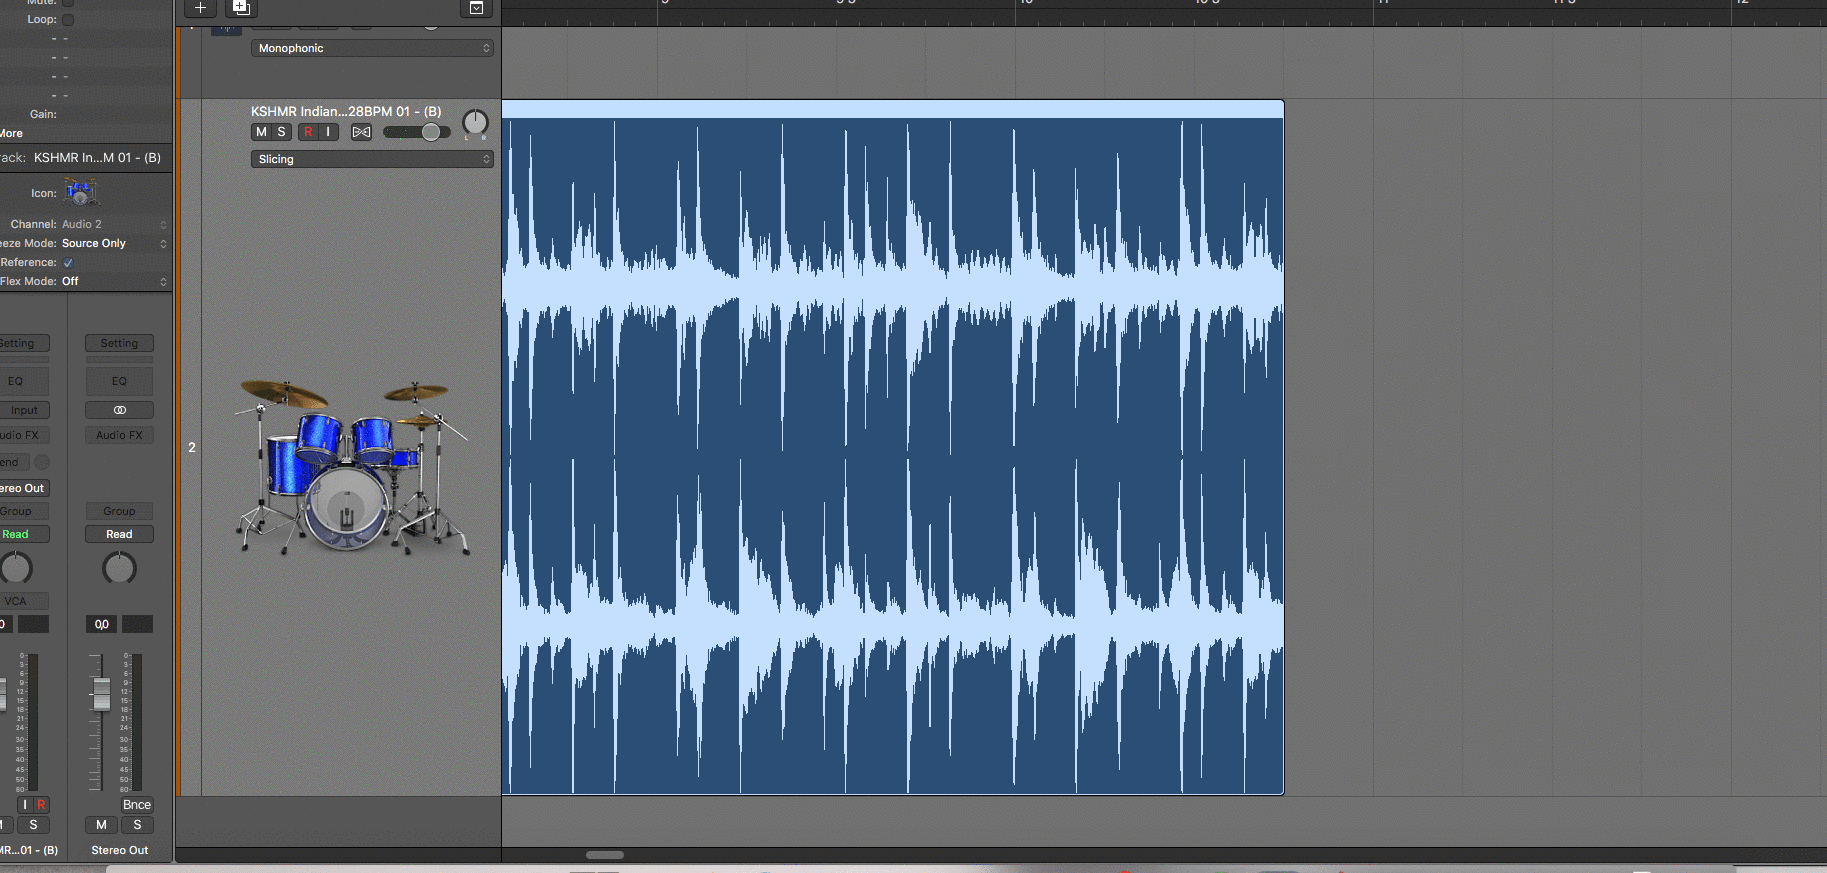Click the pan knob on Stereo Out strip
The height and width of the screenshot is (873, 1827).
(x=119, y=568)
